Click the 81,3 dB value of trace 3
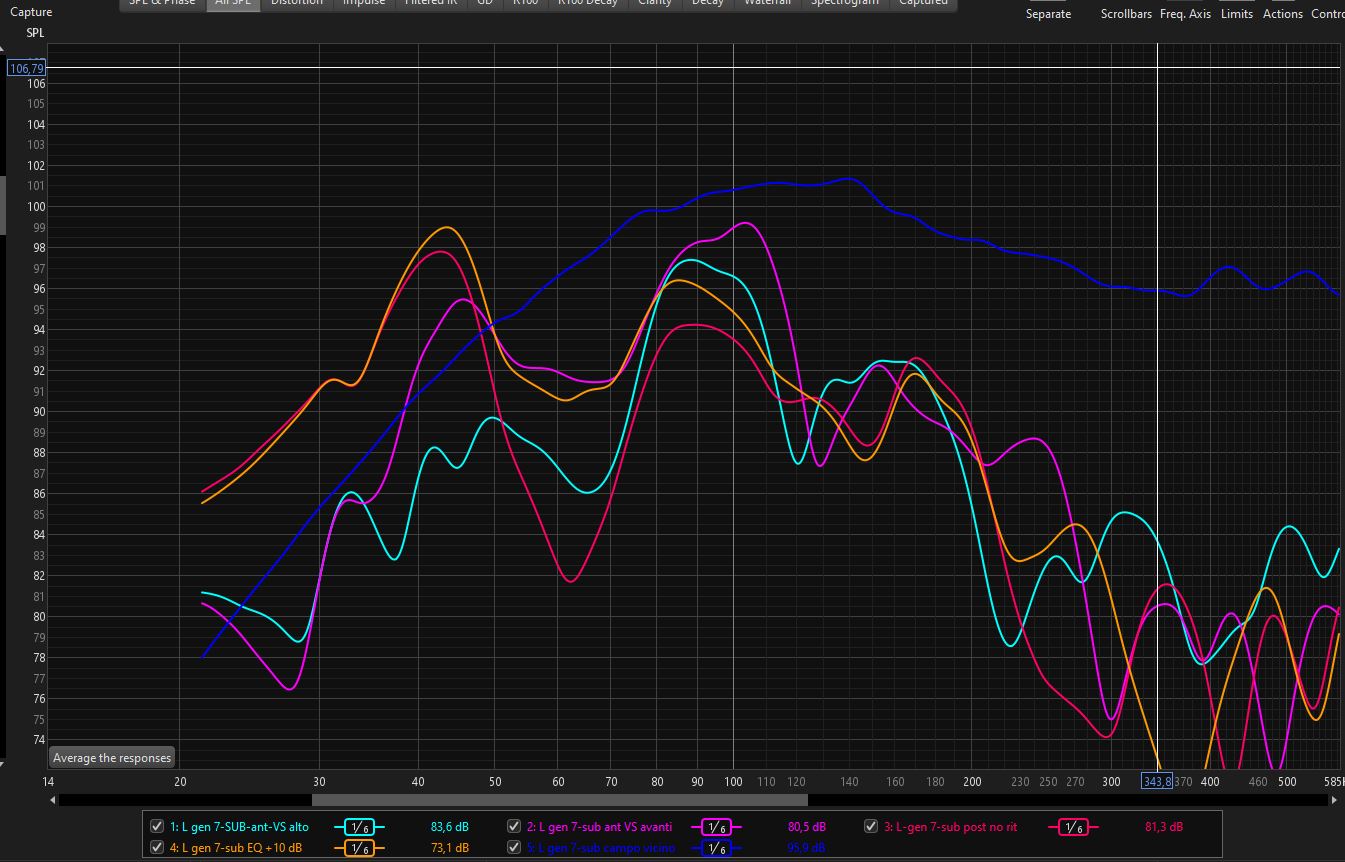This screenshot has width=1345, height=862. [x=1164, y=827]
